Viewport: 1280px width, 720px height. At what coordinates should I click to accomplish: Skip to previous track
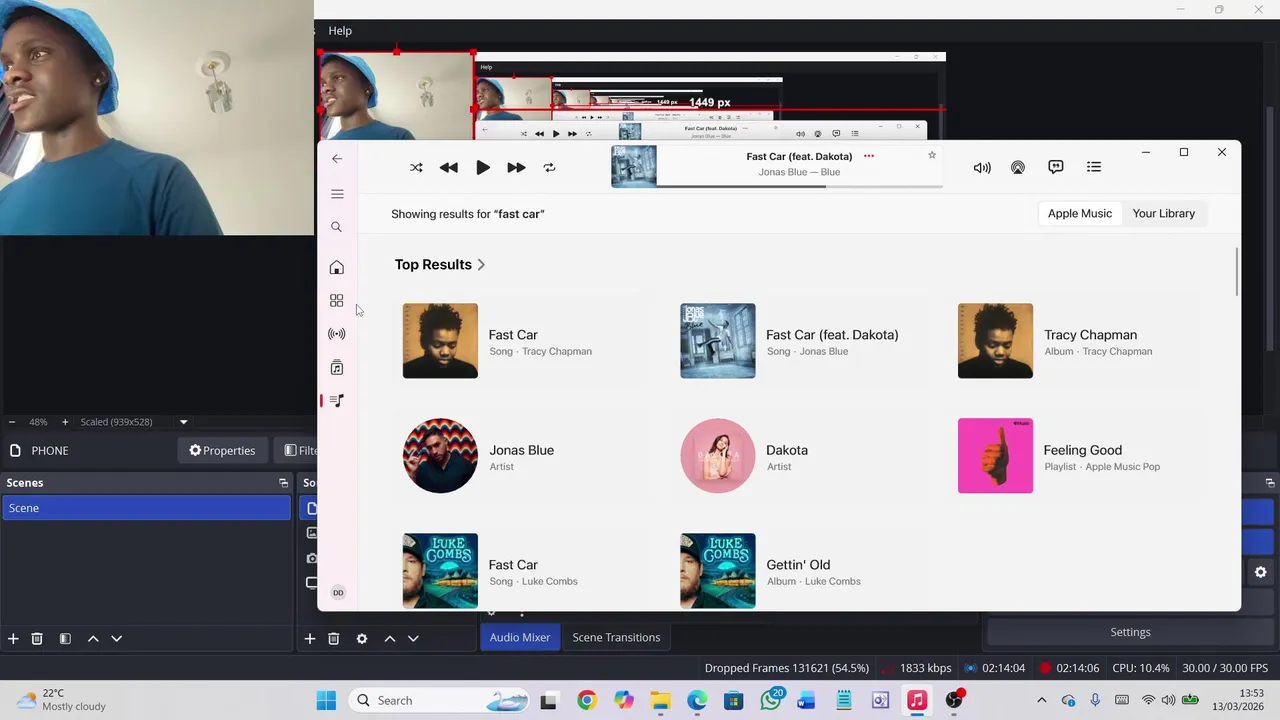[449, 168]
